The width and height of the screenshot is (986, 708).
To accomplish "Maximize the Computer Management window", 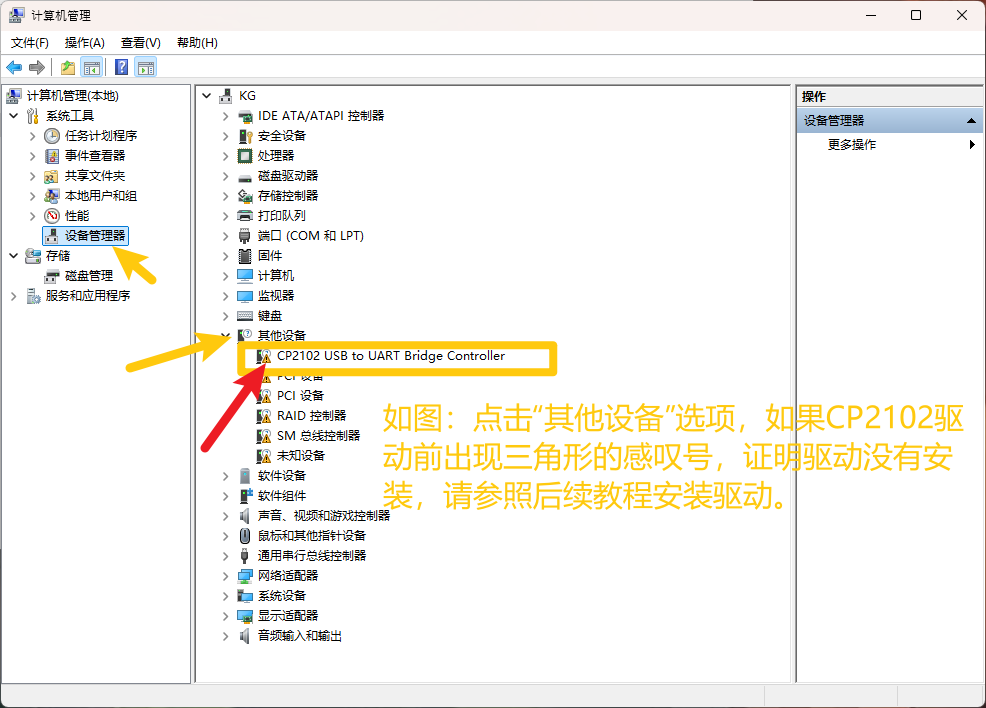I will [x=916, y=15].
